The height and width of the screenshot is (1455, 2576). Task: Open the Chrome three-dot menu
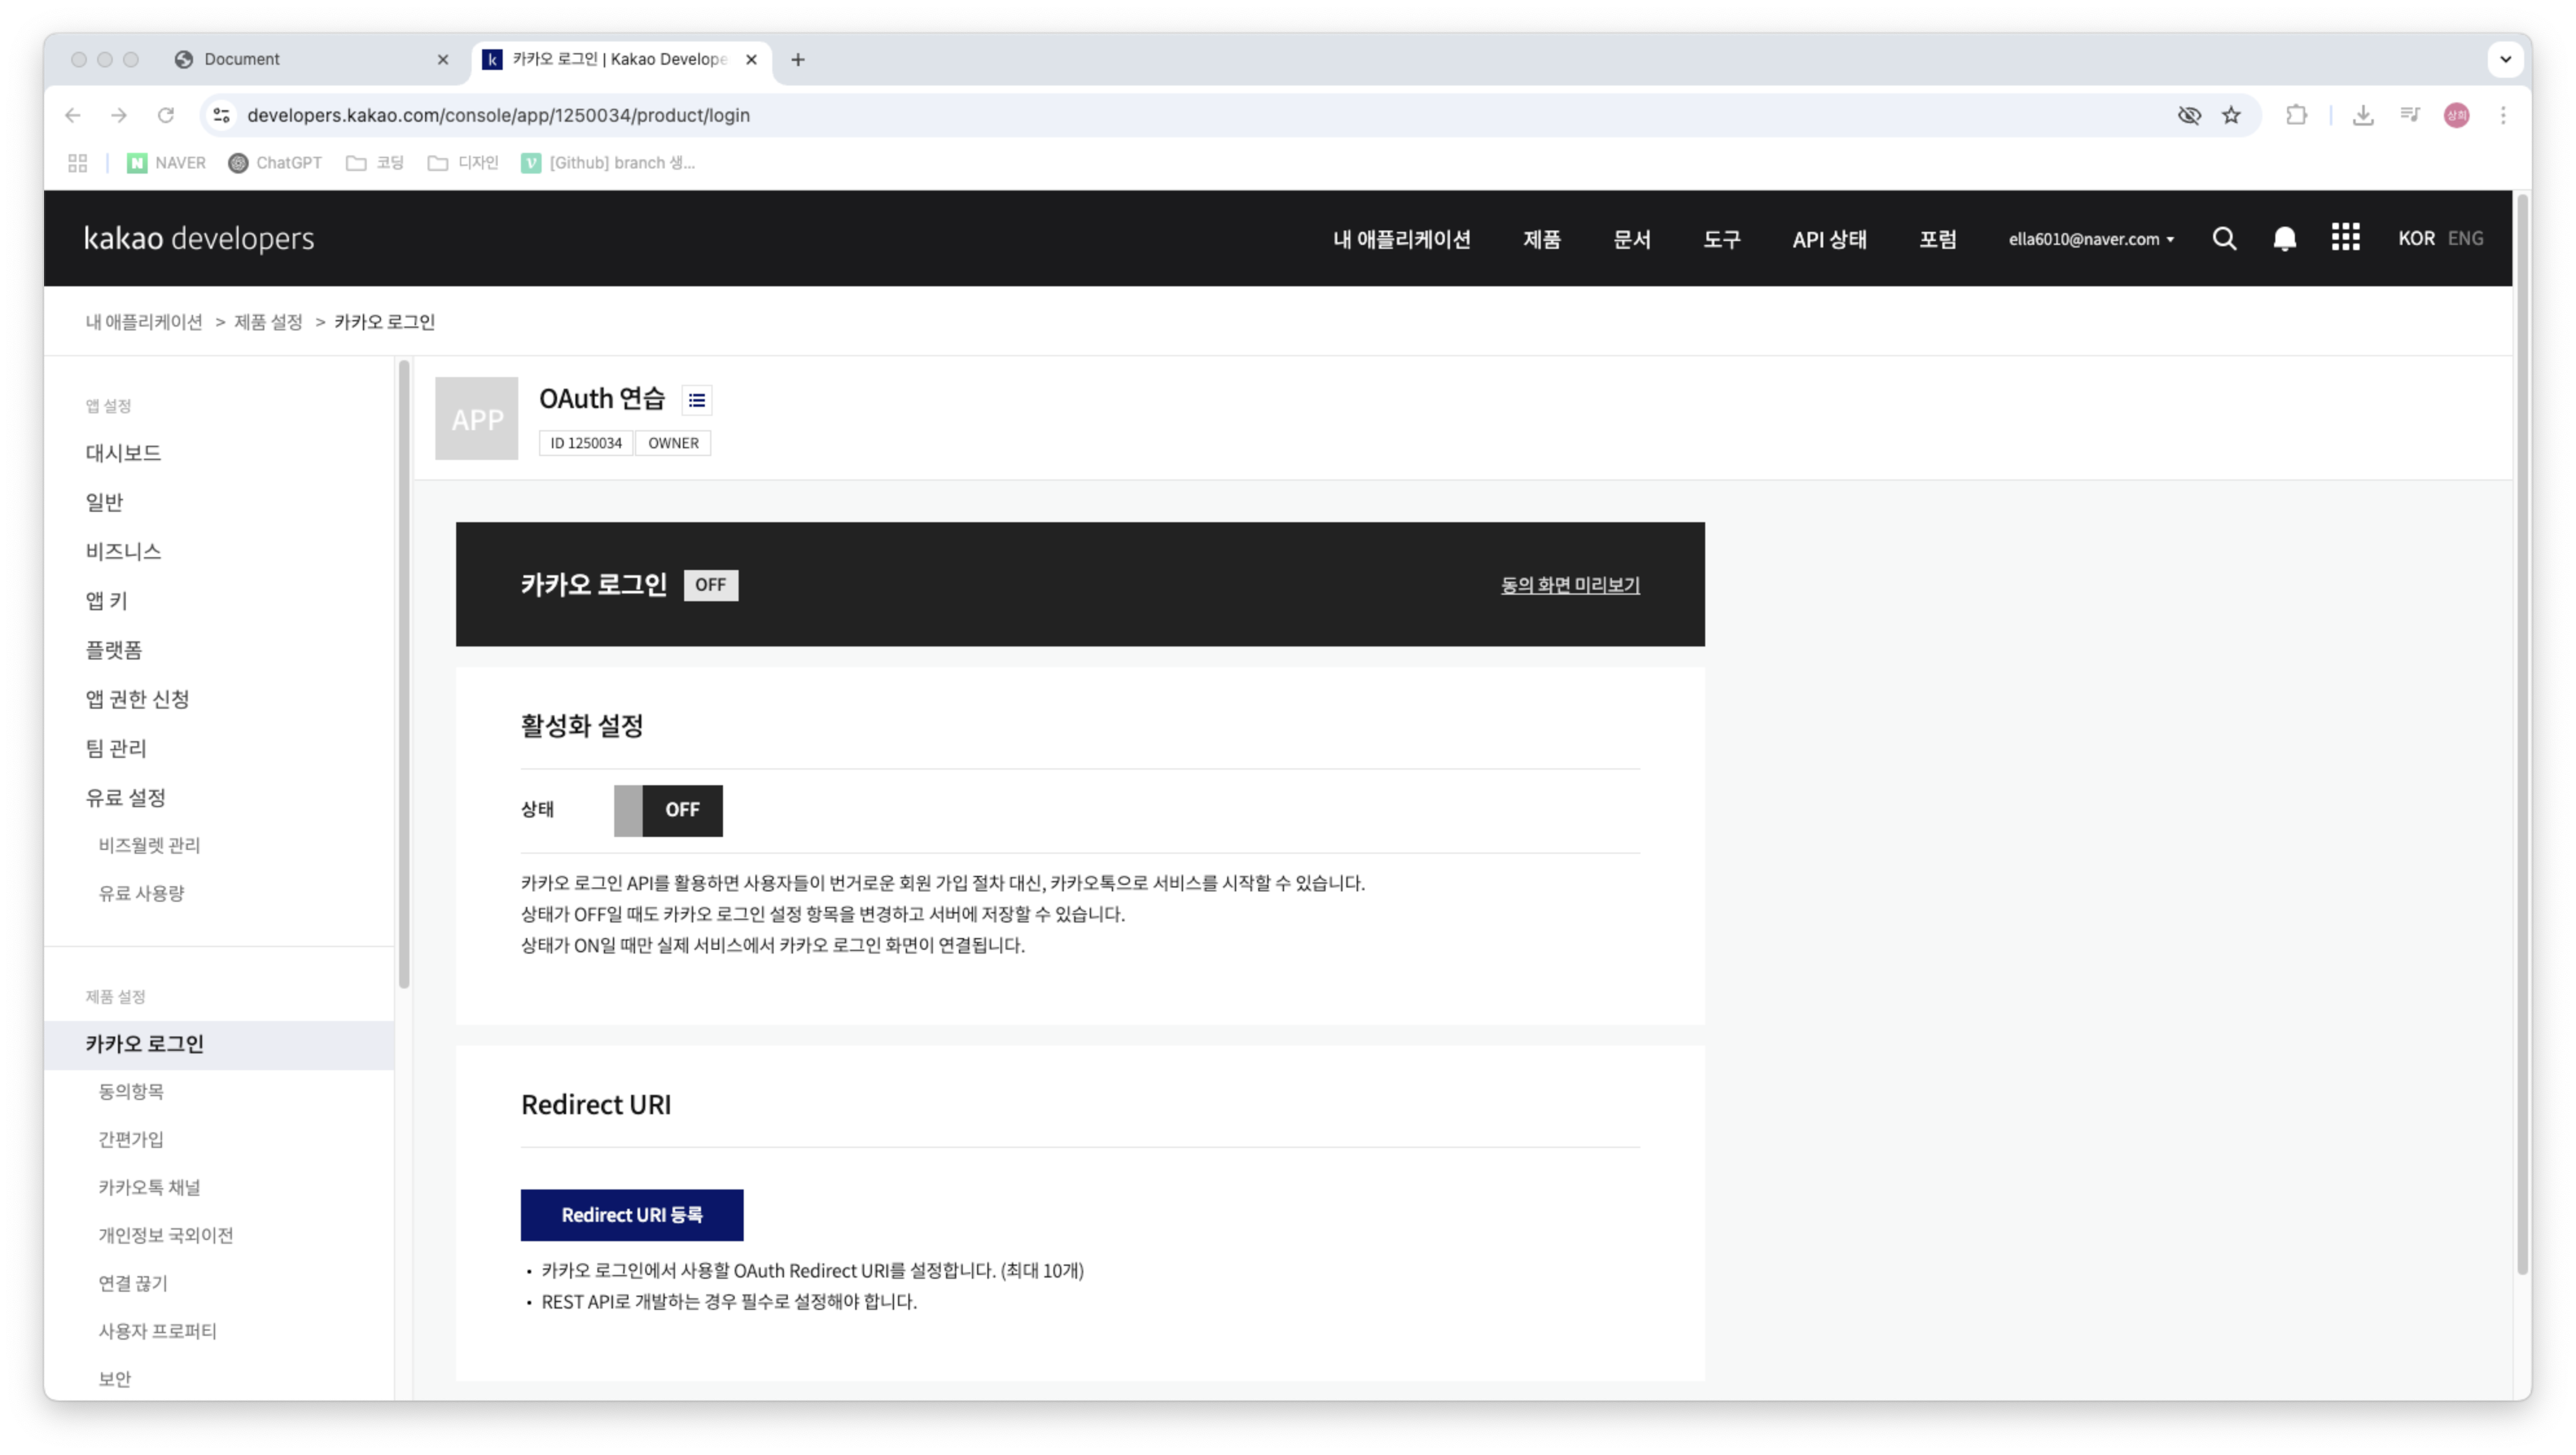pos(2503,115)
